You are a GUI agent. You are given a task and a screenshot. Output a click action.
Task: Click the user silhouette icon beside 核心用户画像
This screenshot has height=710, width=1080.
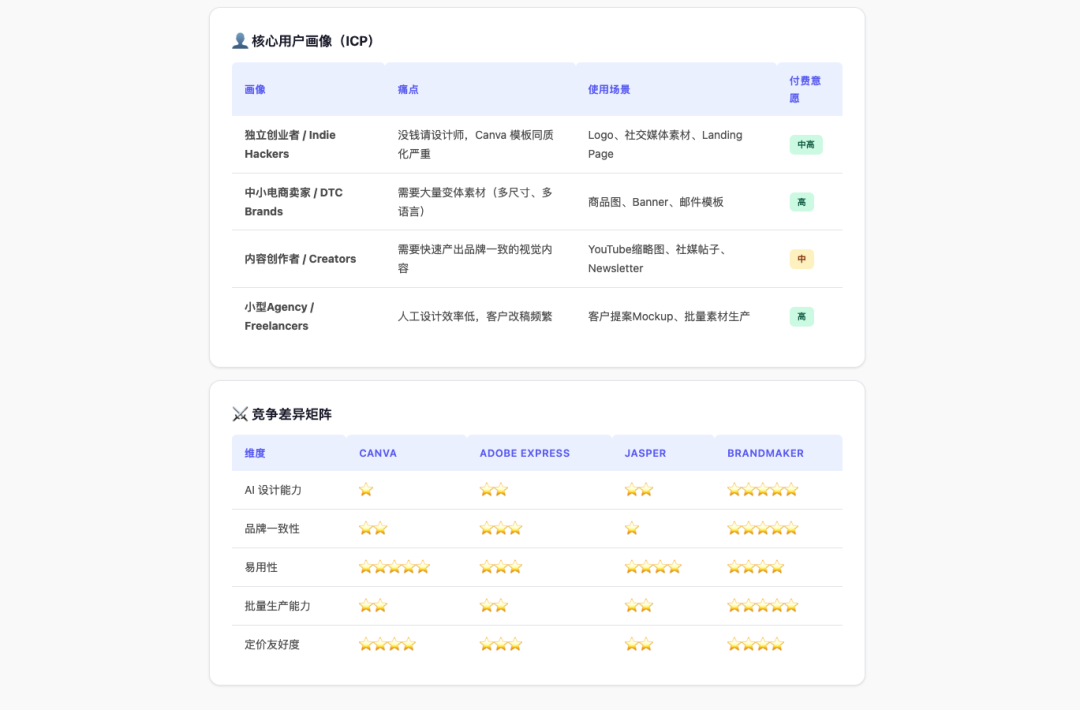click(x=240, y=41)
